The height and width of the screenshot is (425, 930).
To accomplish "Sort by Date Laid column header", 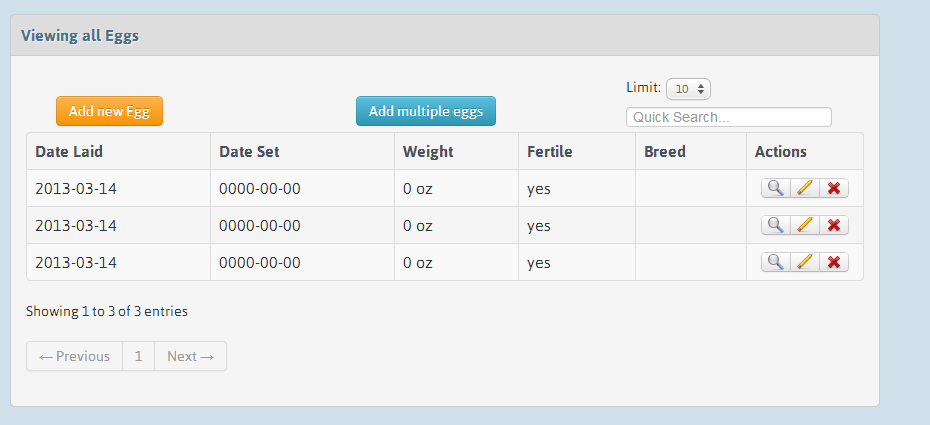I will pos(69,152).
